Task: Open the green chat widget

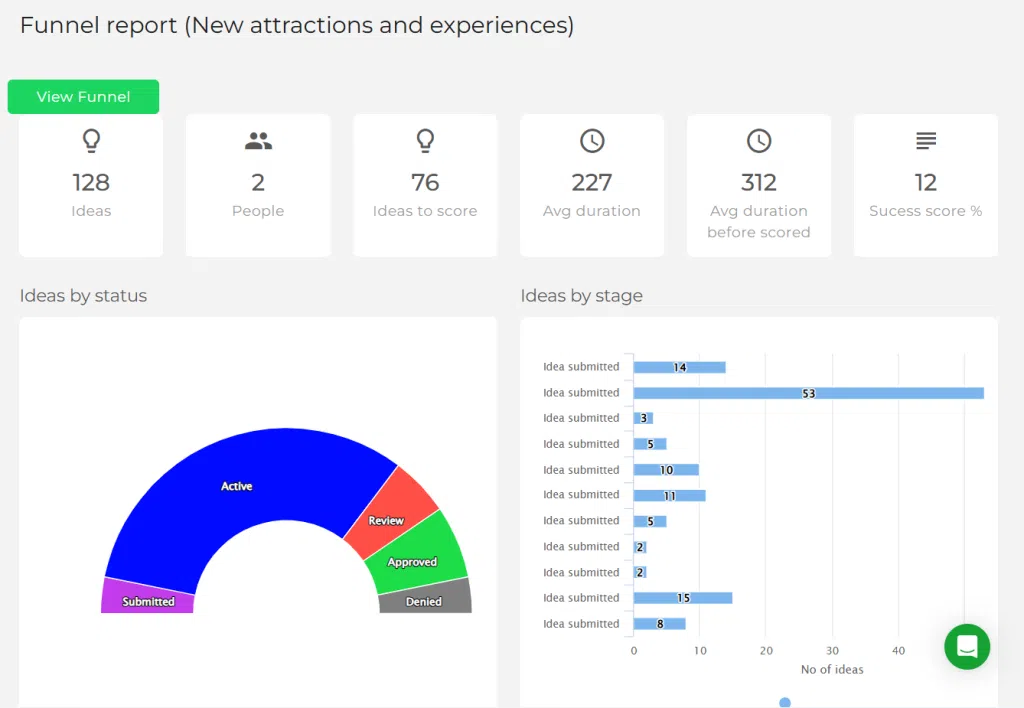Action: pos(967,647)
